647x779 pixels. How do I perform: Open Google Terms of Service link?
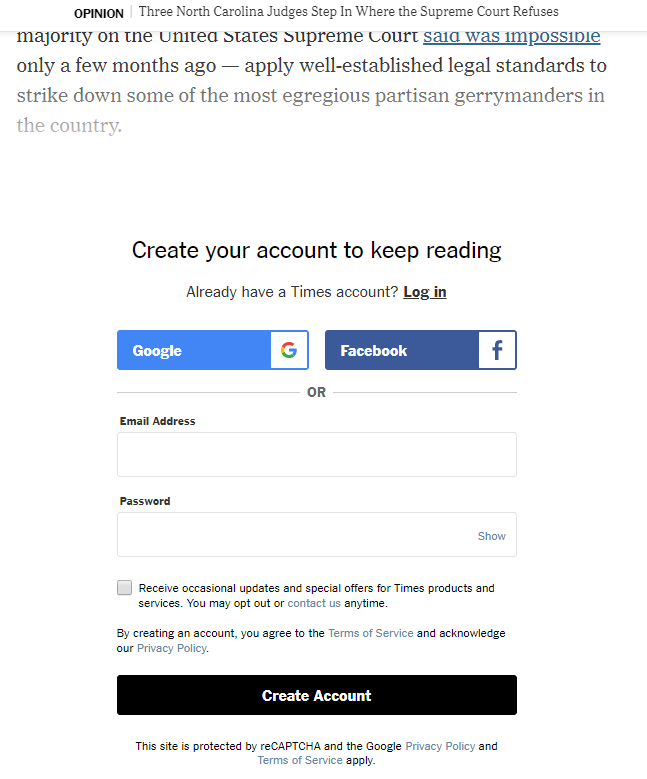pyautogui.click(x=300, y=760)
